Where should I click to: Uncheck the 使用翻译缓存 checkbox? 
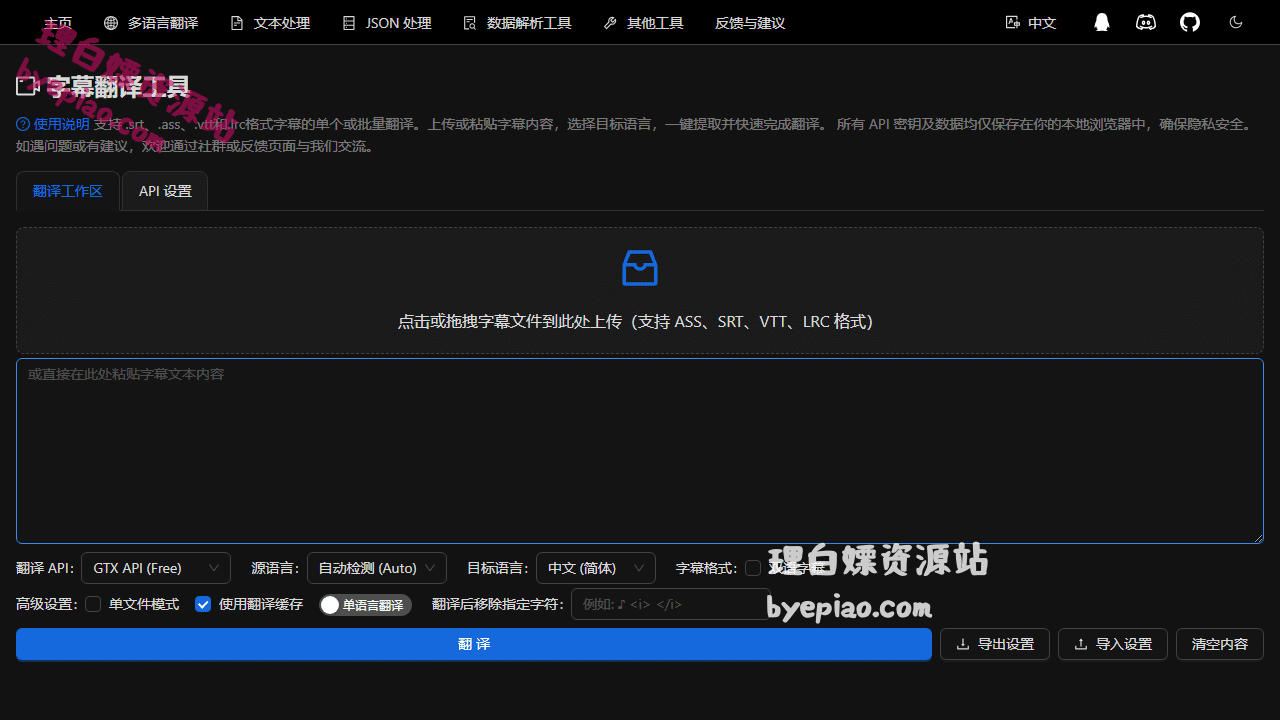[x=203, y=604]
